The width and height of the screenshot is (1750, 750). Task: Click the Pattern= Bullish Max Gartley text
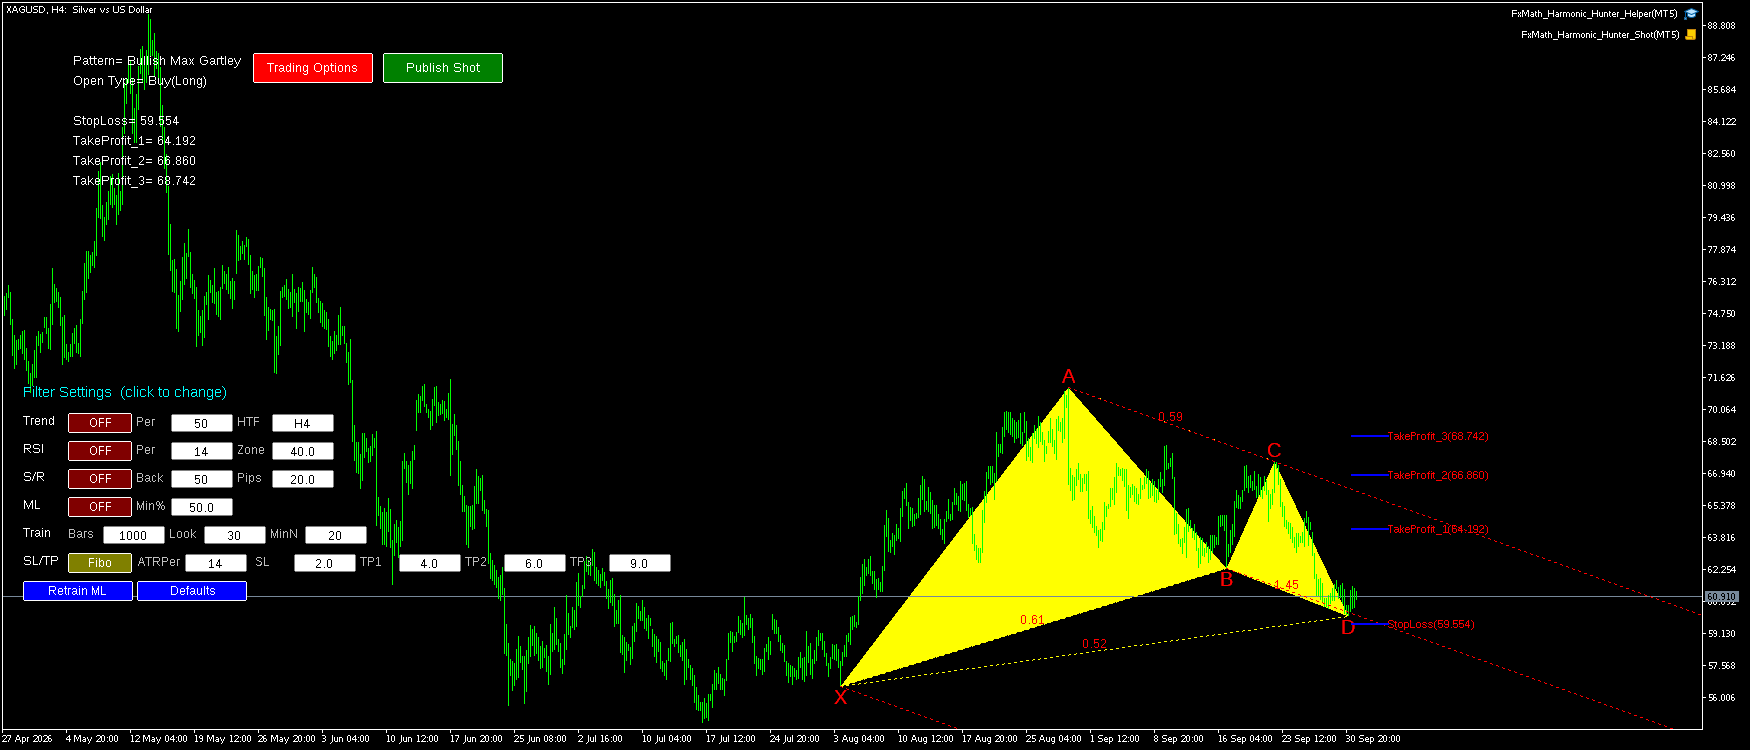pos(157,61)
